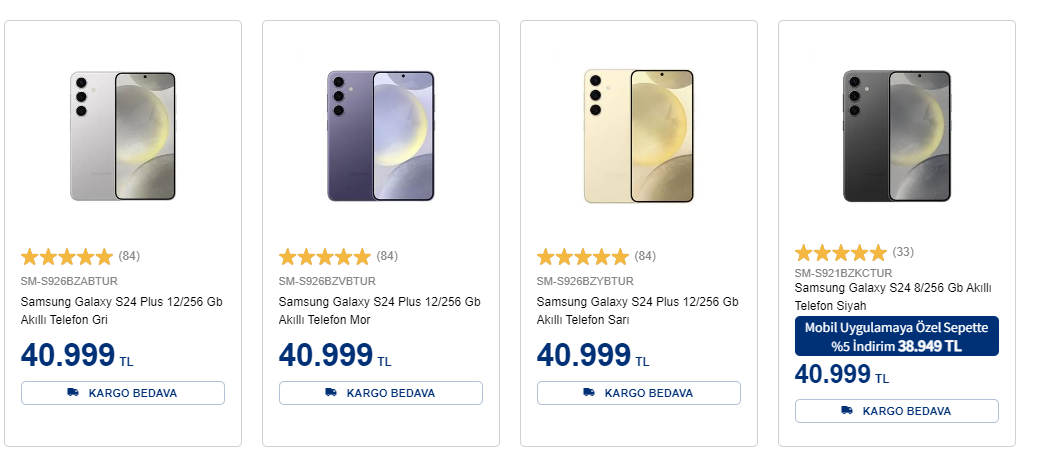Open Samsung Galaxy S24 Plus Gri product title

(122, 310)
